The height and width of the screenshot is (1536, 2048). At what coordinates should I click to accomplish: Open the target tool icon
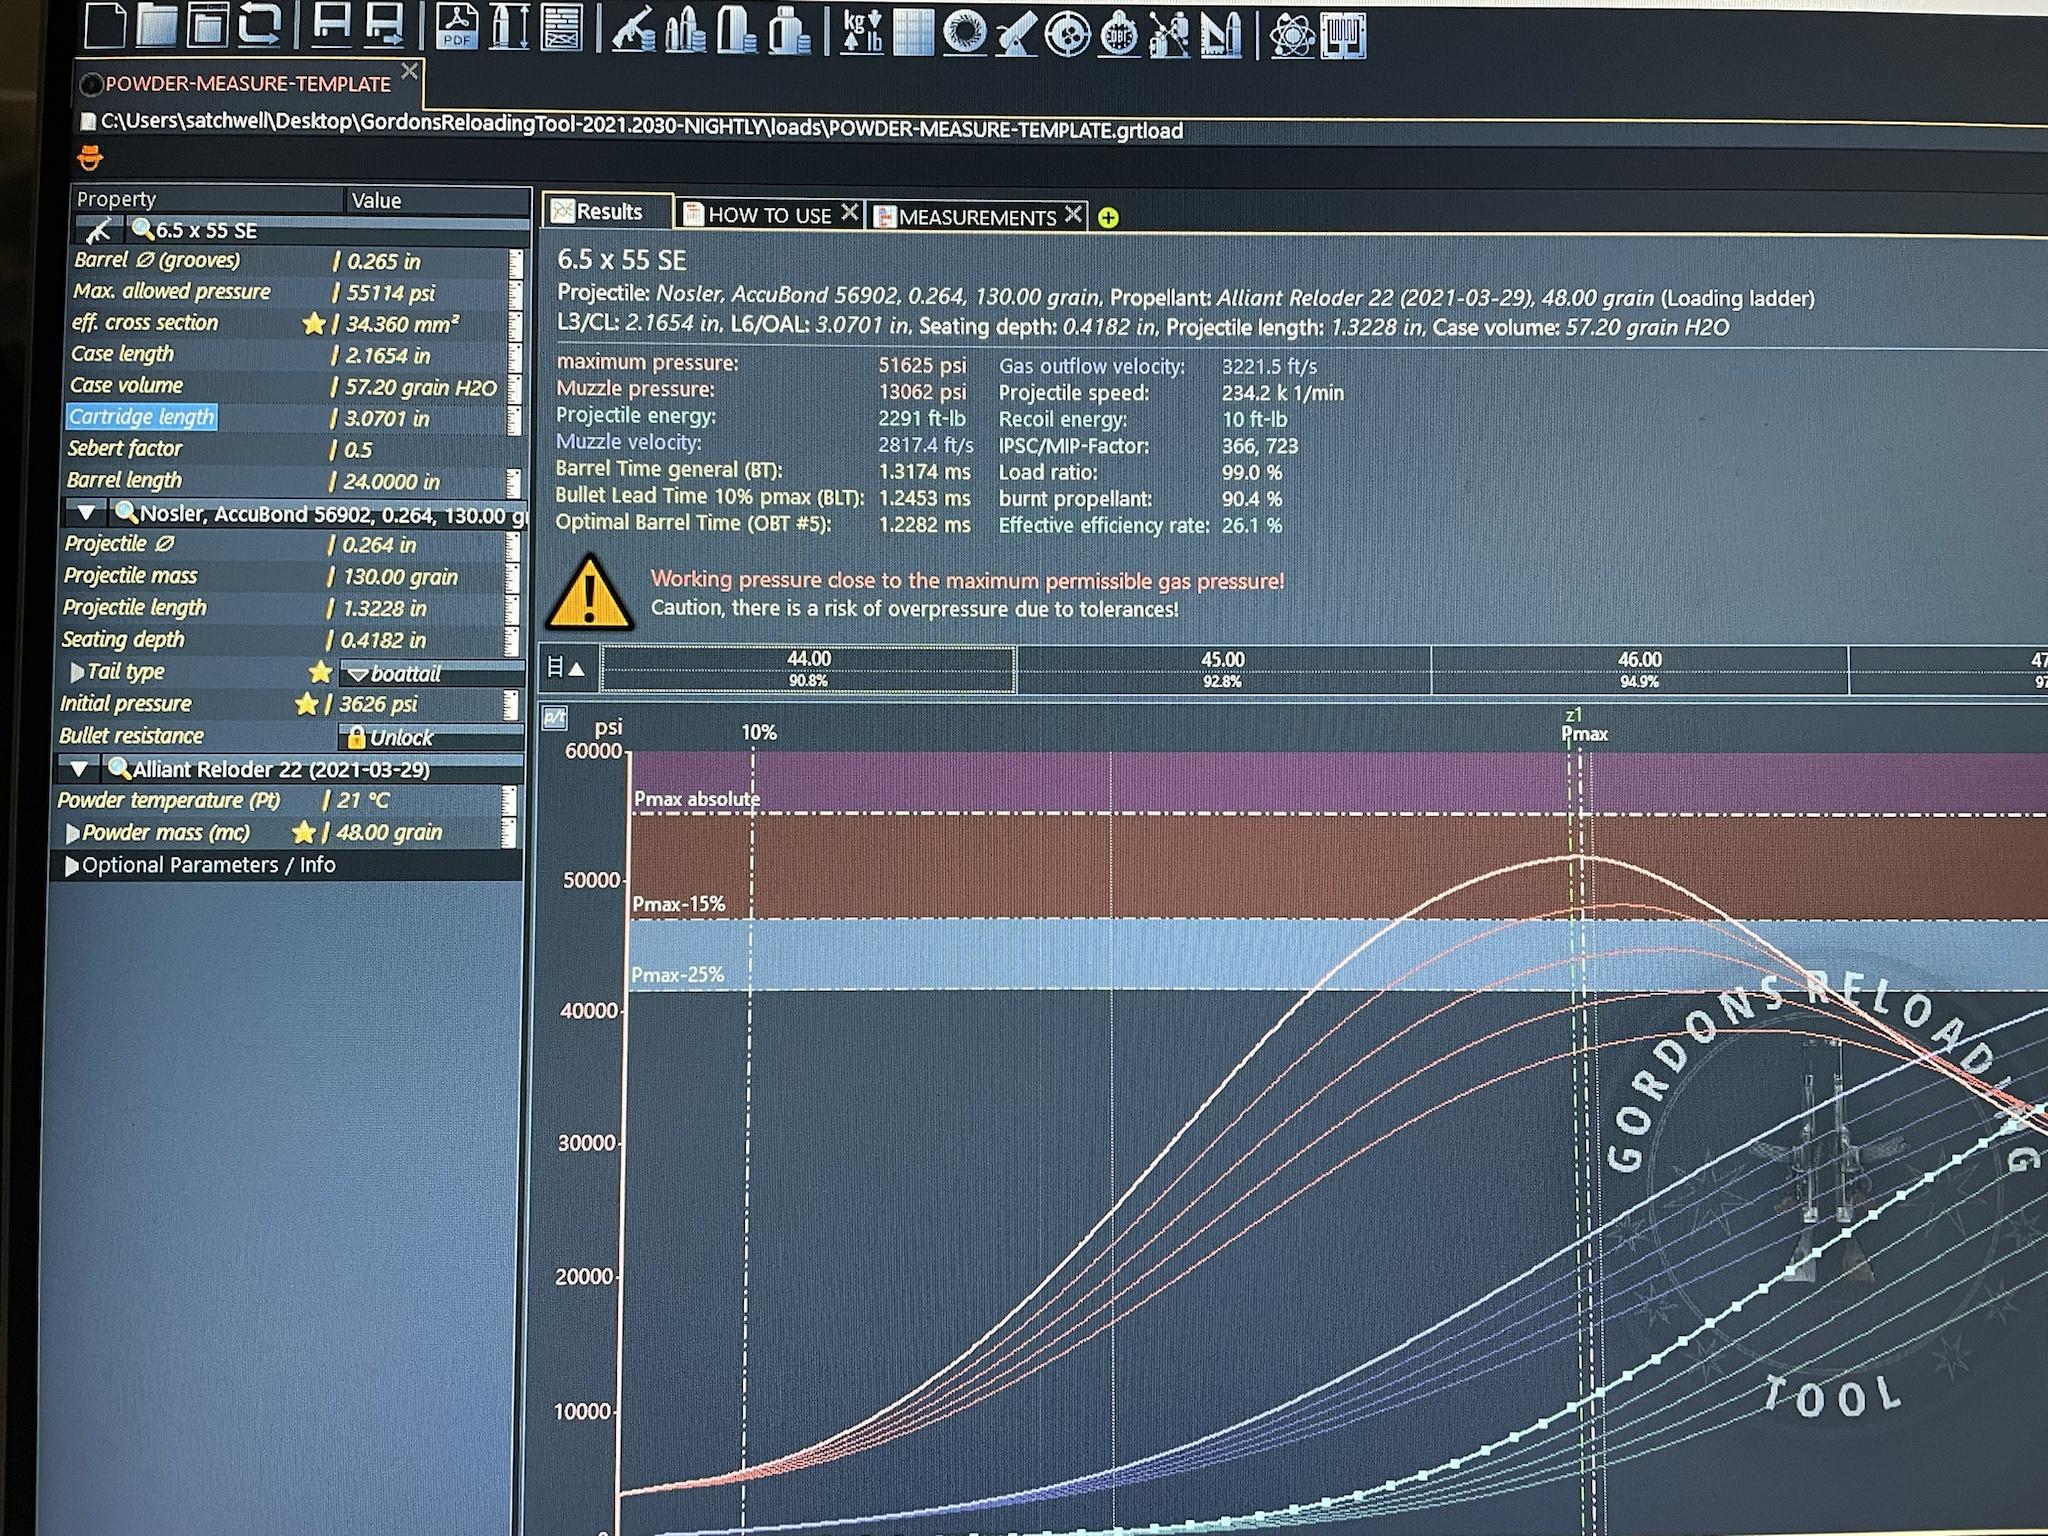click(1068, 36)
